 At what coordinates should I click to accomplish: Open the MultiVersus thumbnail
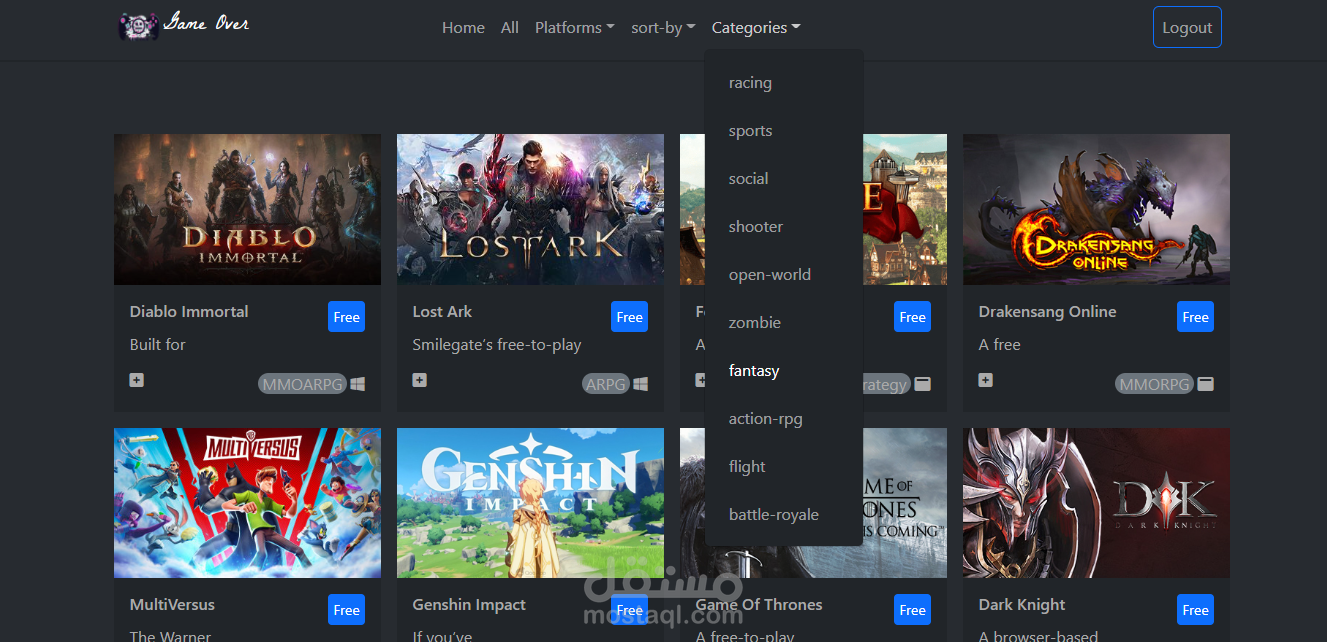point(247,503)
